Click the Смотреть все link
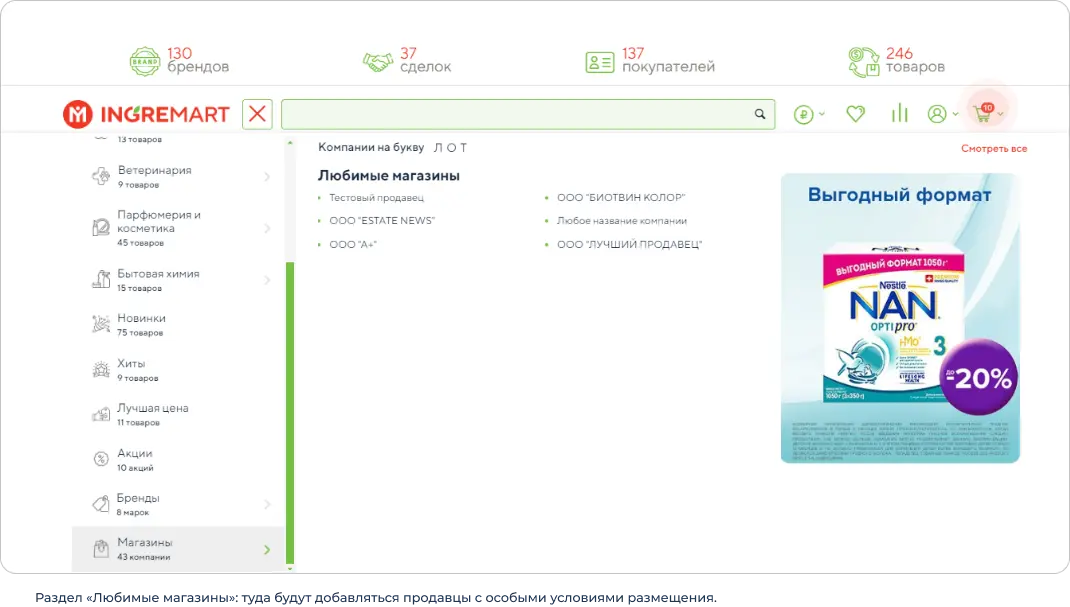 (x=994, y=148)
